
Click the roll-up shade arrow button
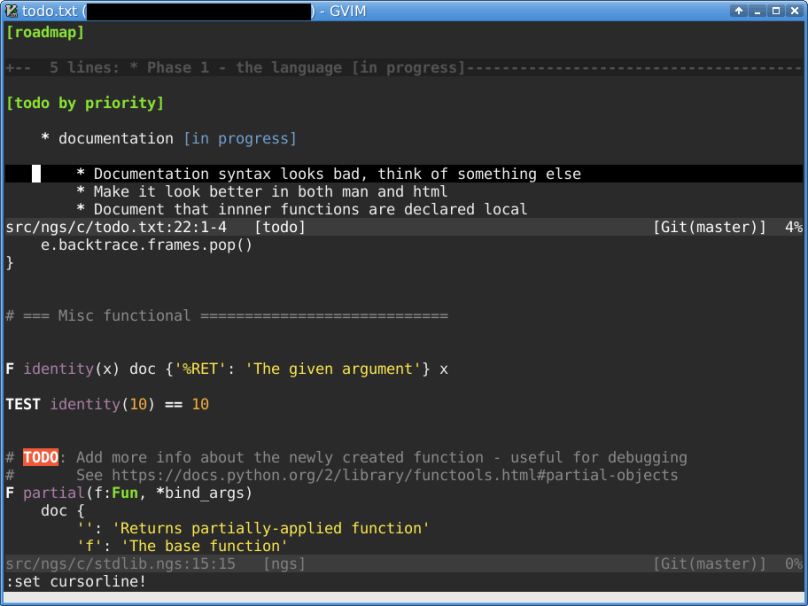tap(739, 10)
